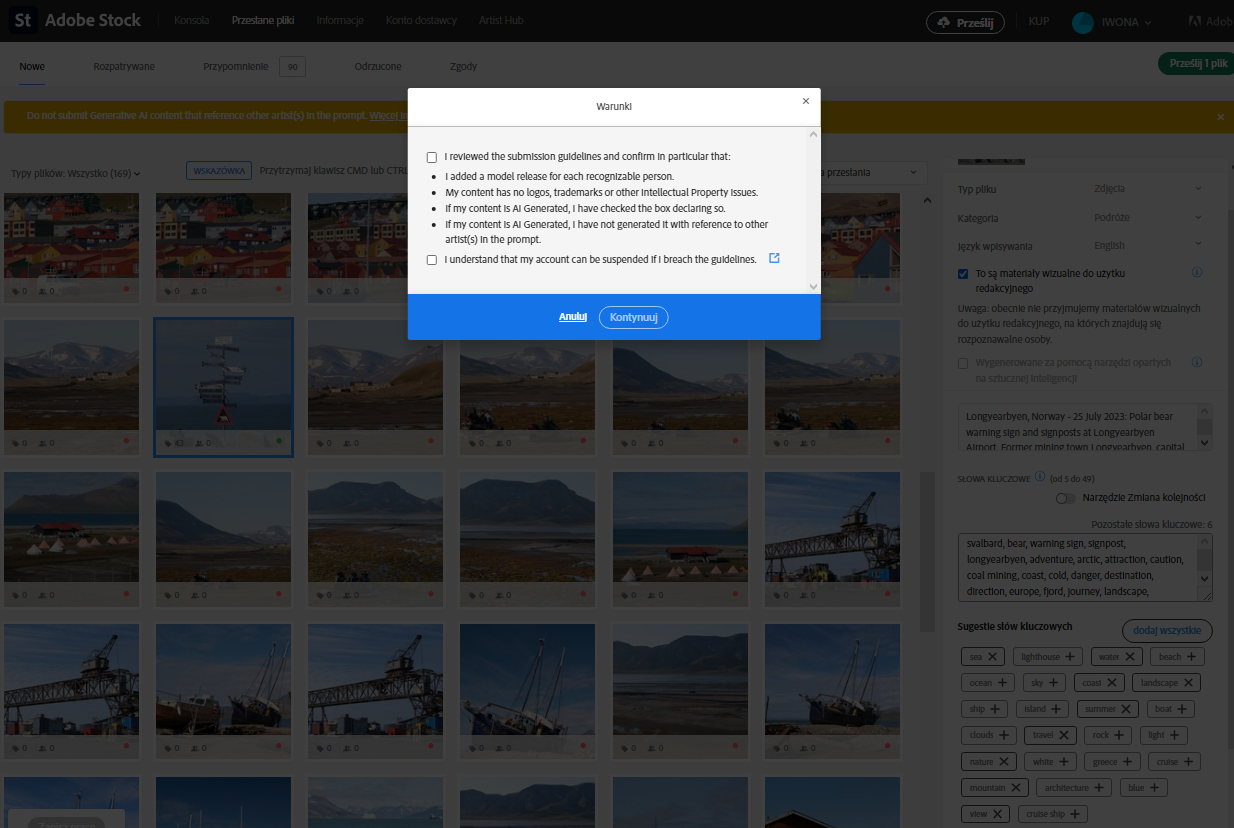This screenshot has width=1234, height=828.
Task: Open the guidelines external link icon in Warunki dialog
Action: 774,258
